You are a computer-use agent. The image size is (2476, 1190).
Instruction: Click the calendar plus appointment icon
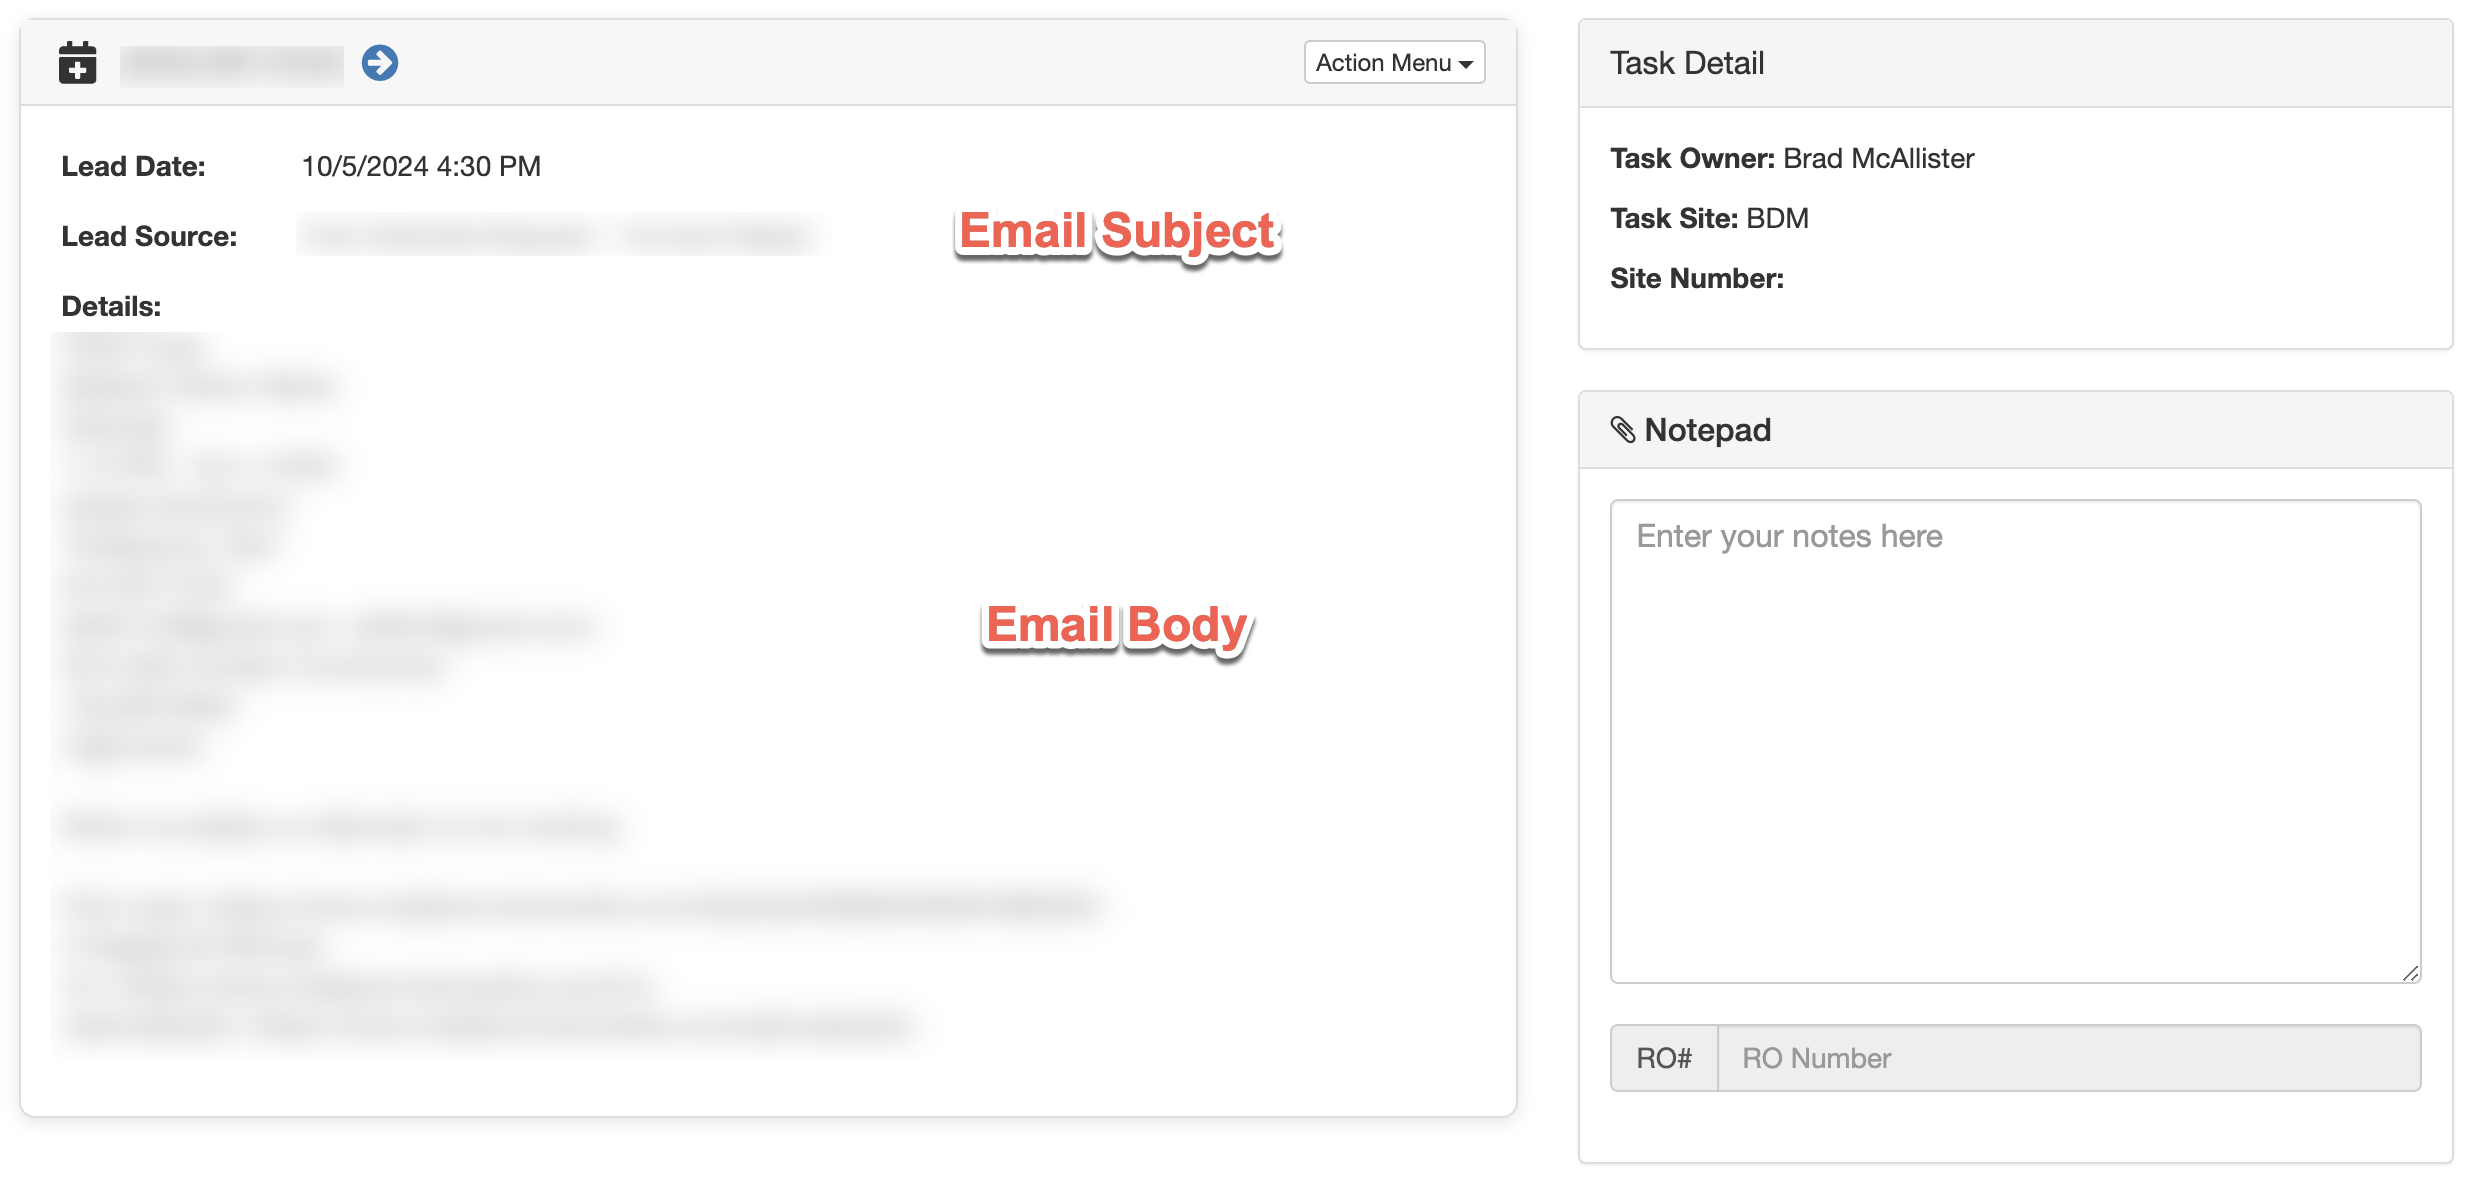[77, 63]
